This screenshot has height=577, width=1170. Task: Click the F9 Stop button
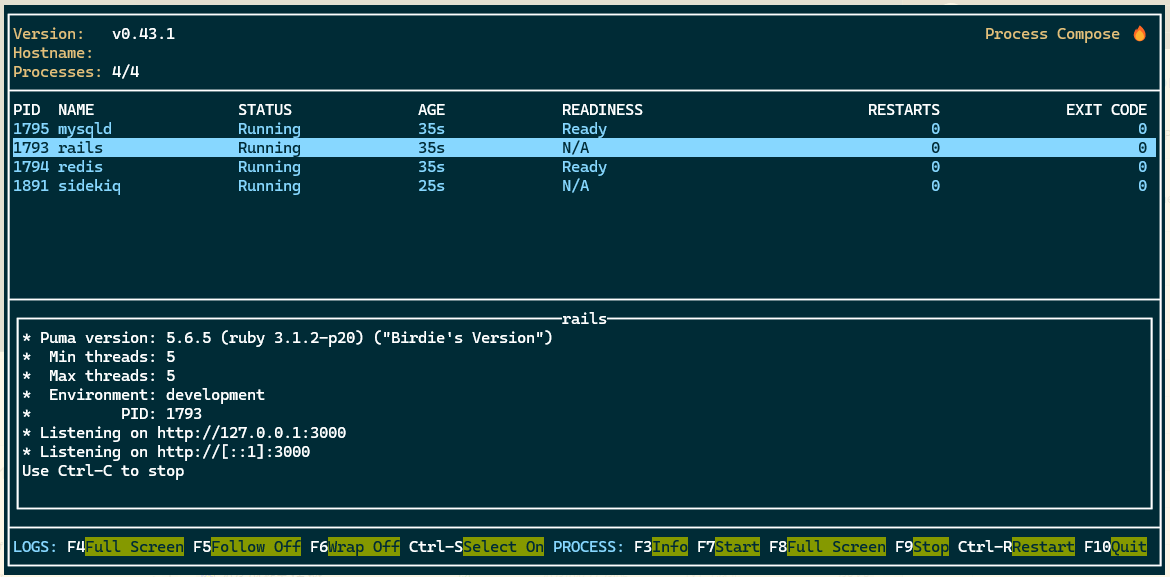[922, 546]
